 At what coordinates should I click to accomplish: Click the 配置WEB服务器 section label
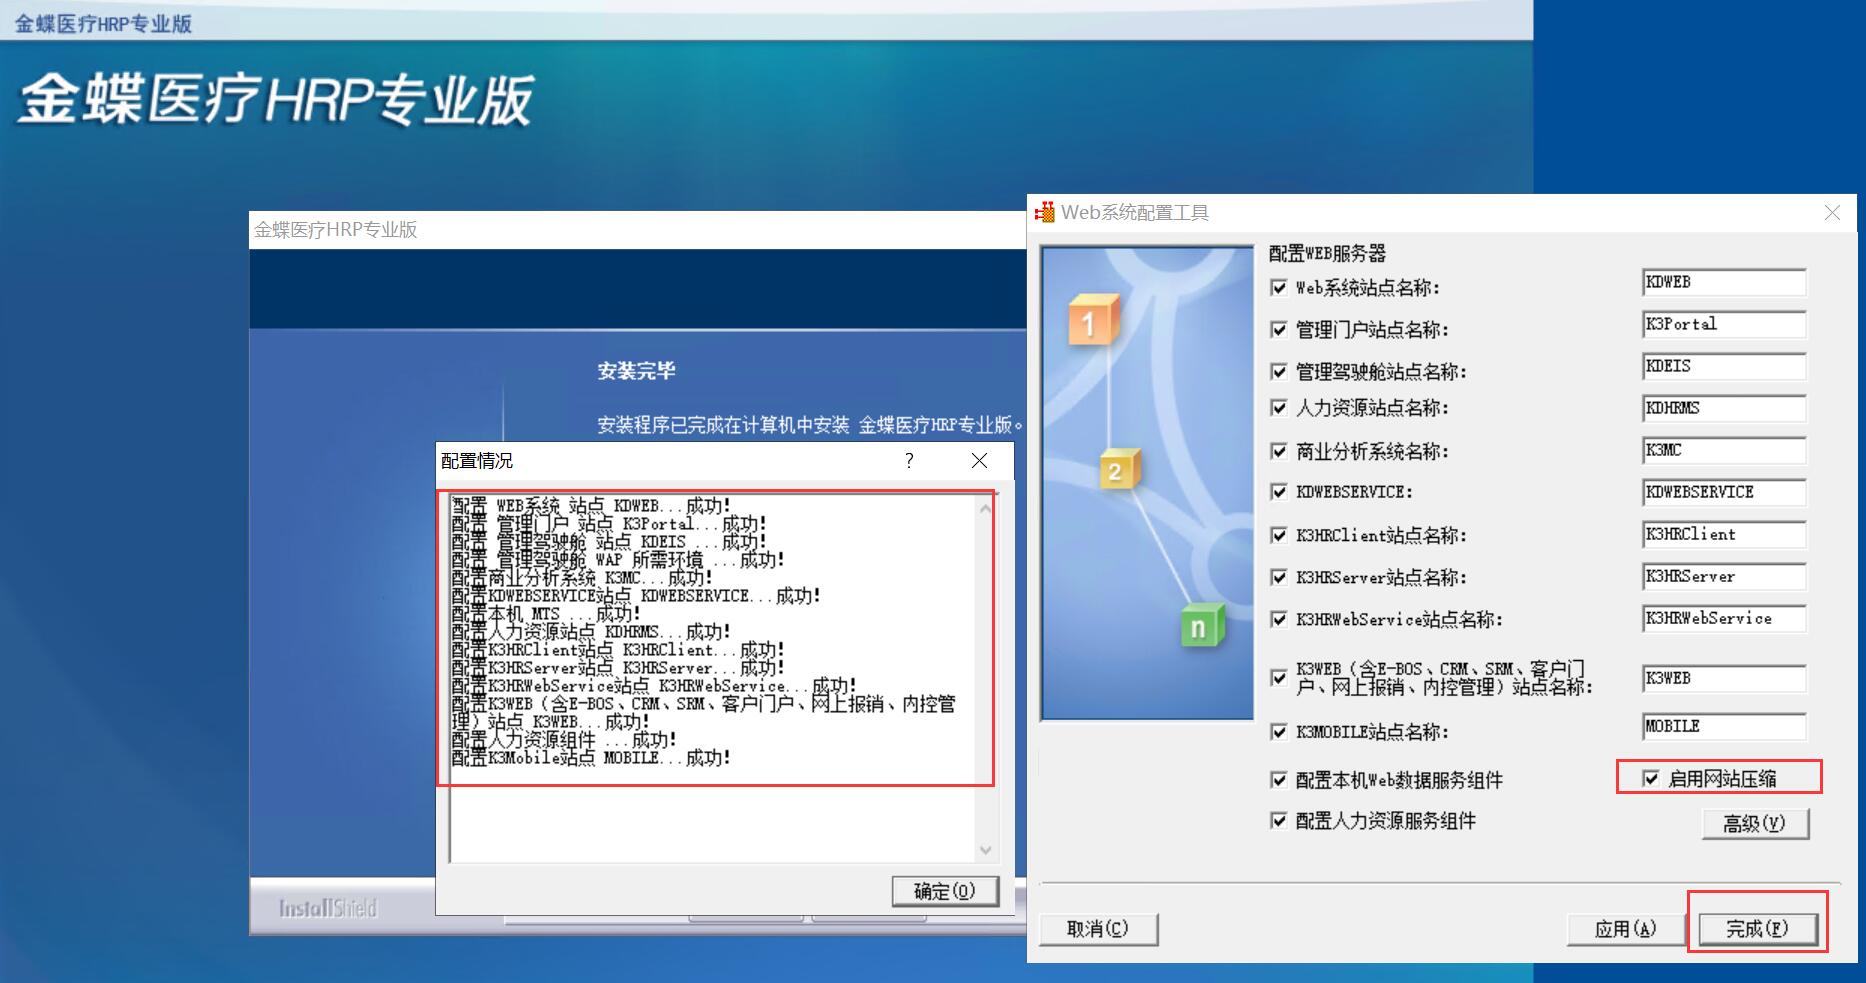click(x=1327, y=253)
